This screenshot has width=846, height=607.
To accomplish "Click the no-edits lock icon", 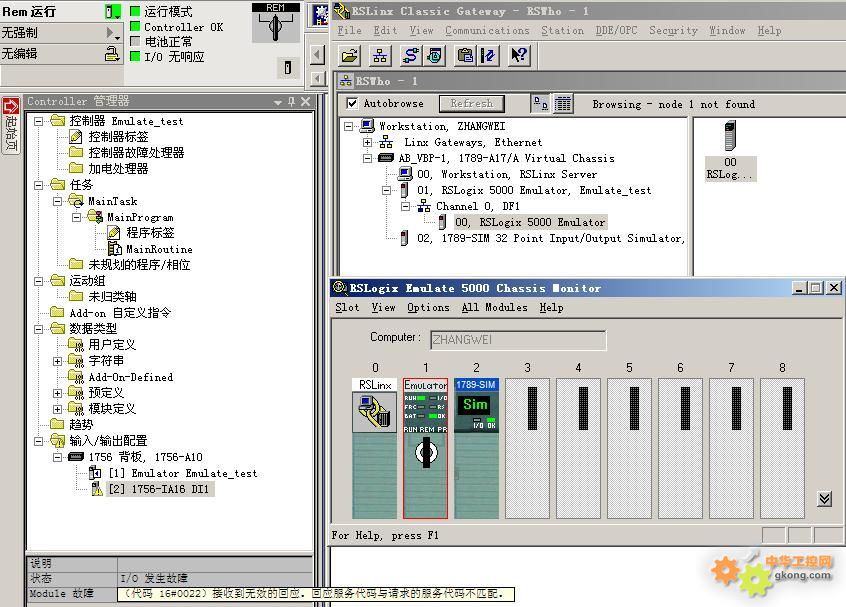I will (x=112, y=53).
